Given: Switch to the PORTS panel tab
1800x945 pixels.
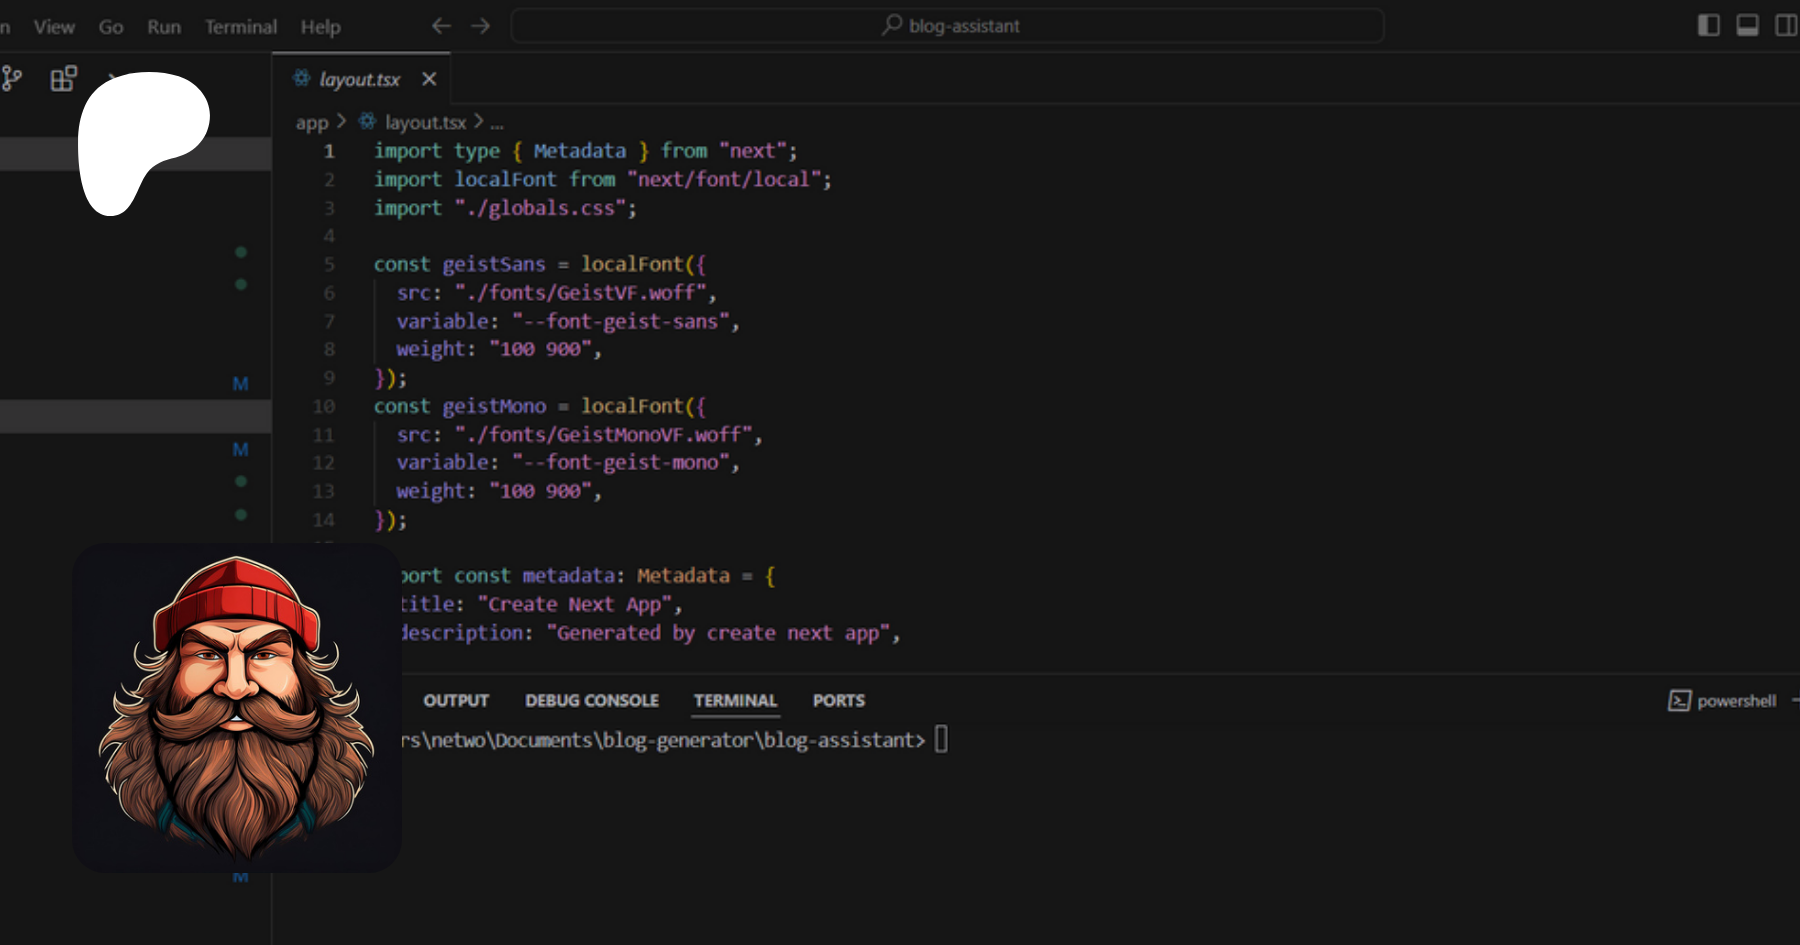Looking at the screenshot, I should coord(838,701).
